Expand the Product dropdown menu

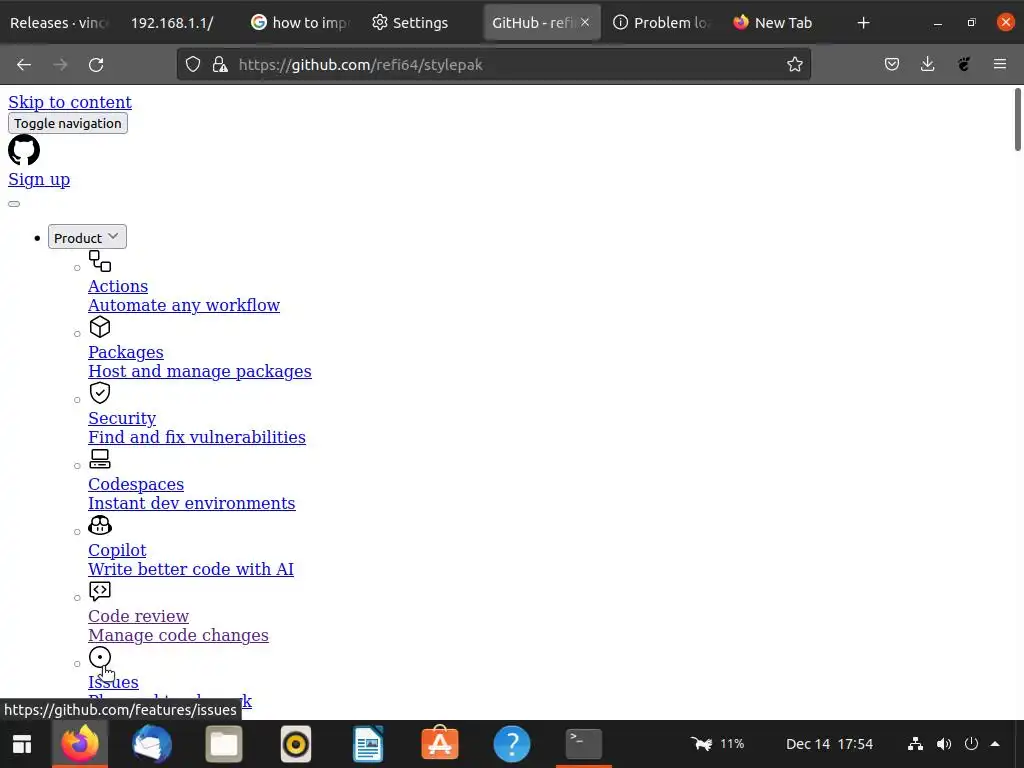pyautogui.click(x=88, y=237)
